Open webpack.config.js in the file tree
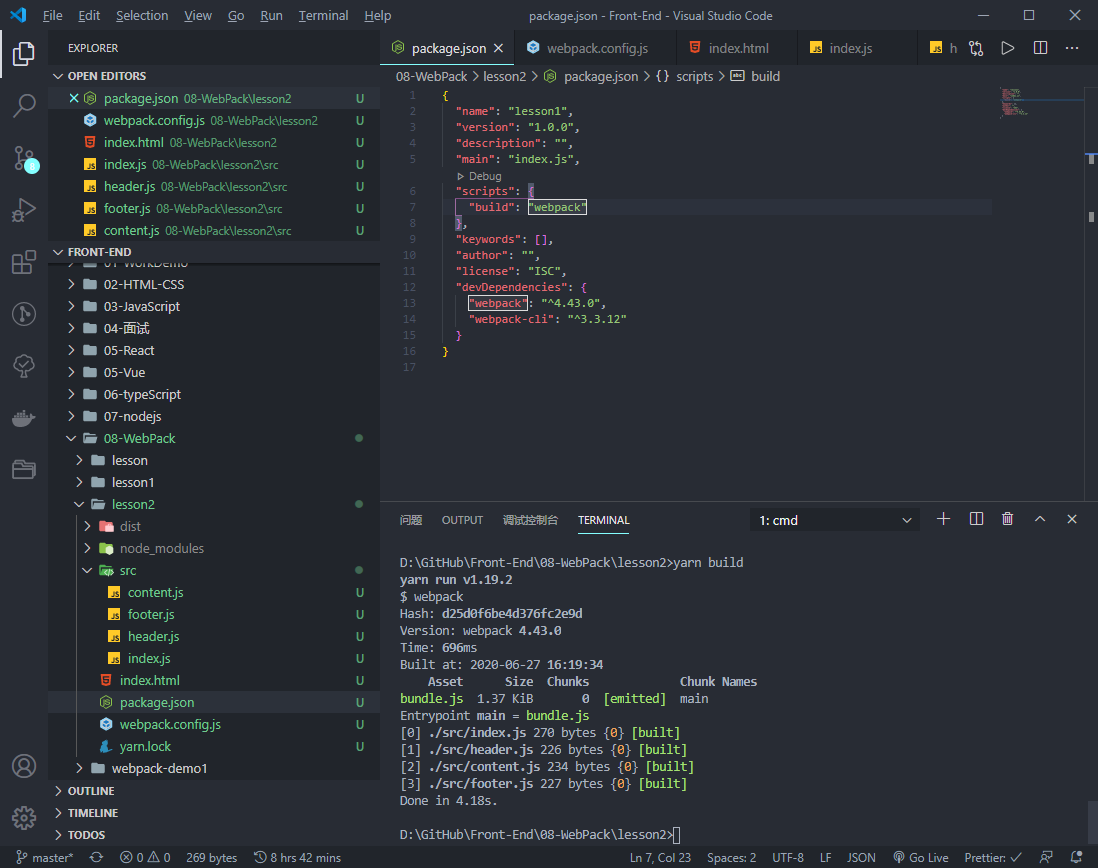This screenshot has height=868, width=1098. [x=214, y=724]
